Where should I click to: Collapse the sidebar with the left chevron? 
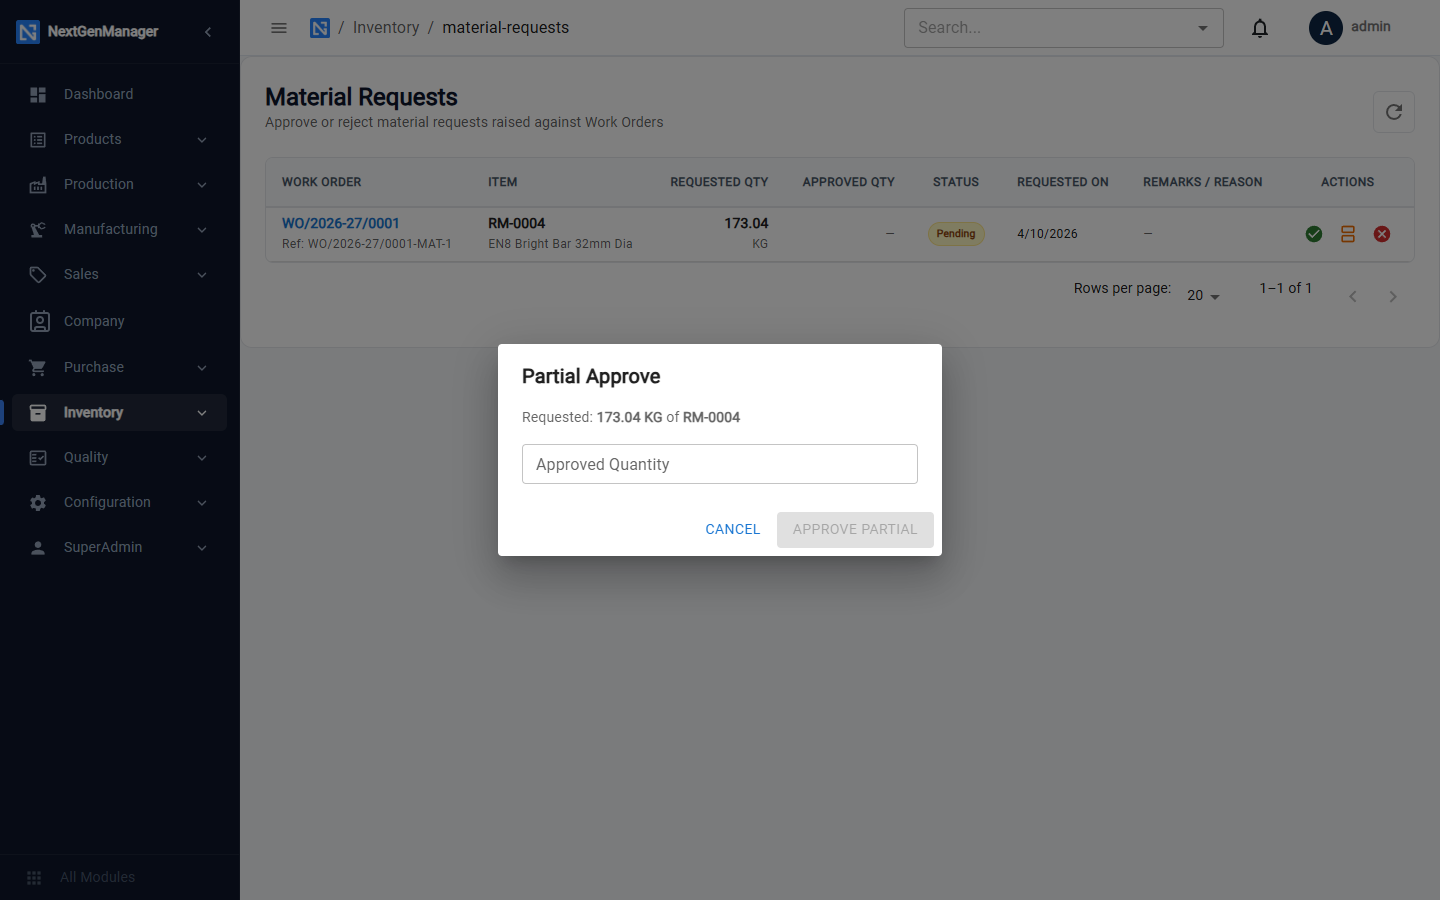(x=208, y=32)
